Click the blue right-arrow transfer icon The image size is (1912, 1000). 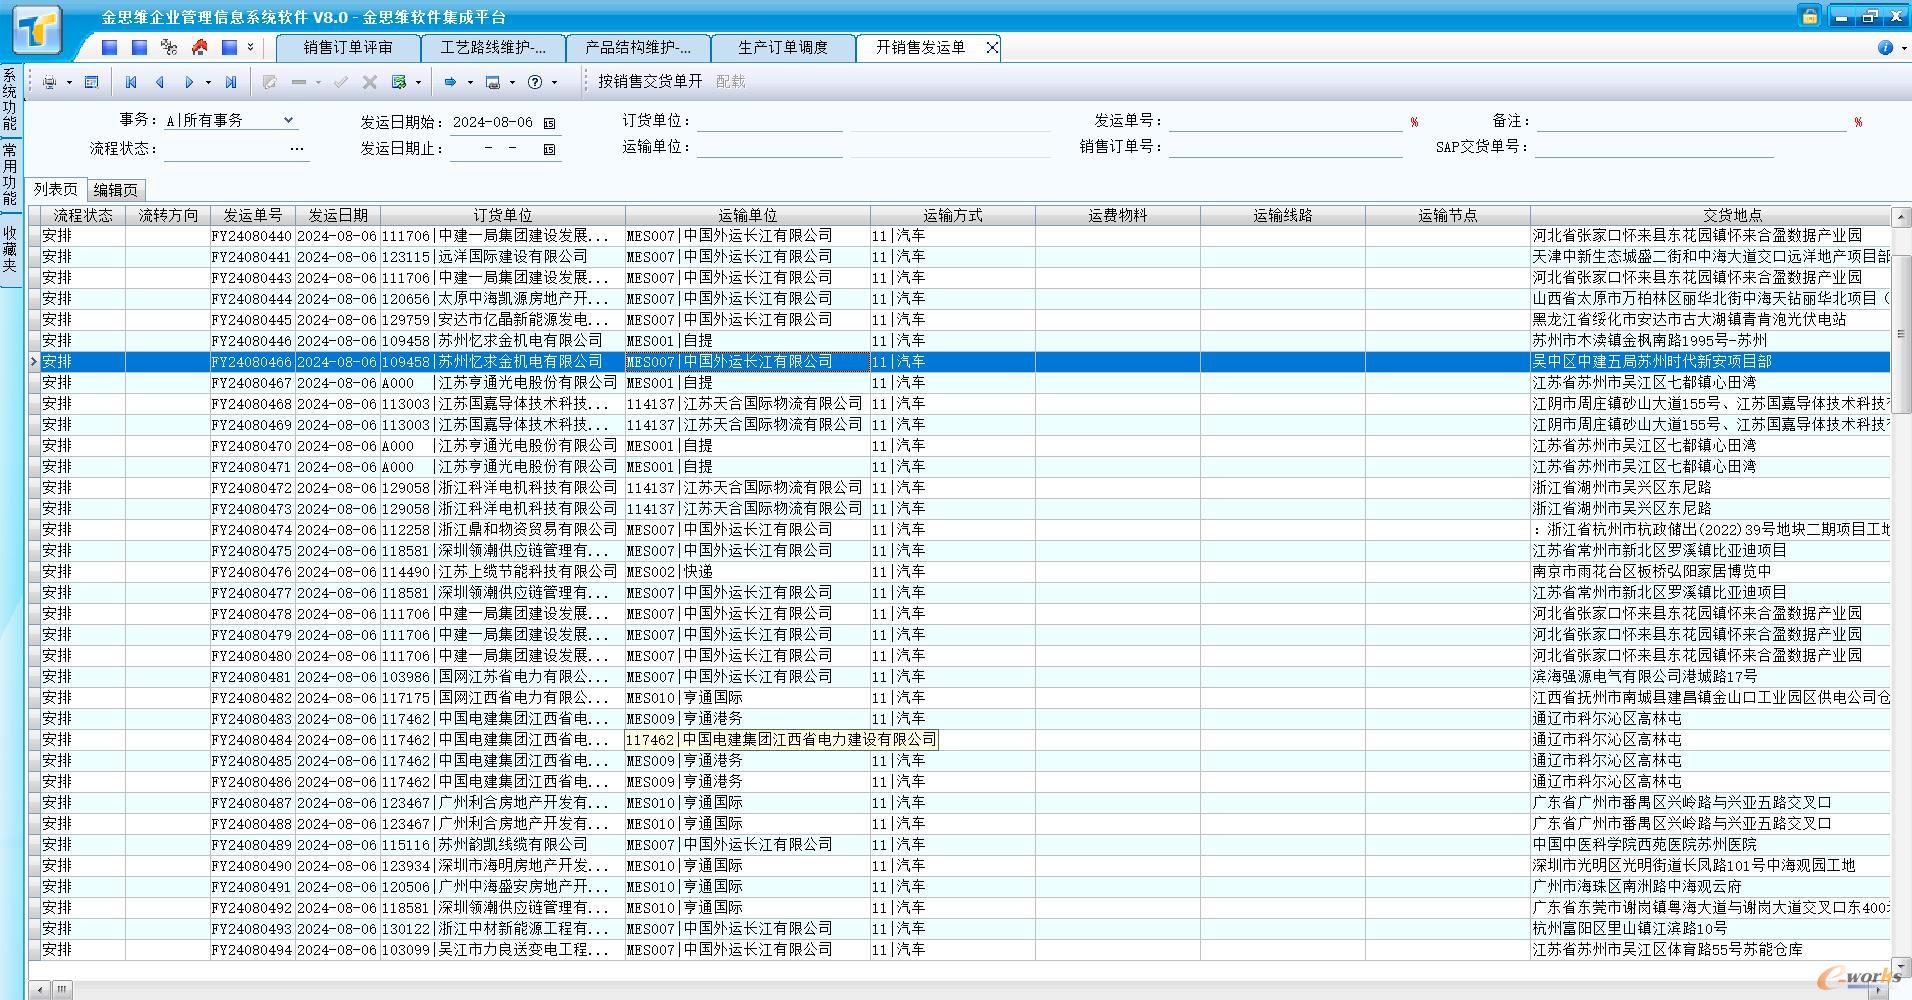click(x=450, y=82)
